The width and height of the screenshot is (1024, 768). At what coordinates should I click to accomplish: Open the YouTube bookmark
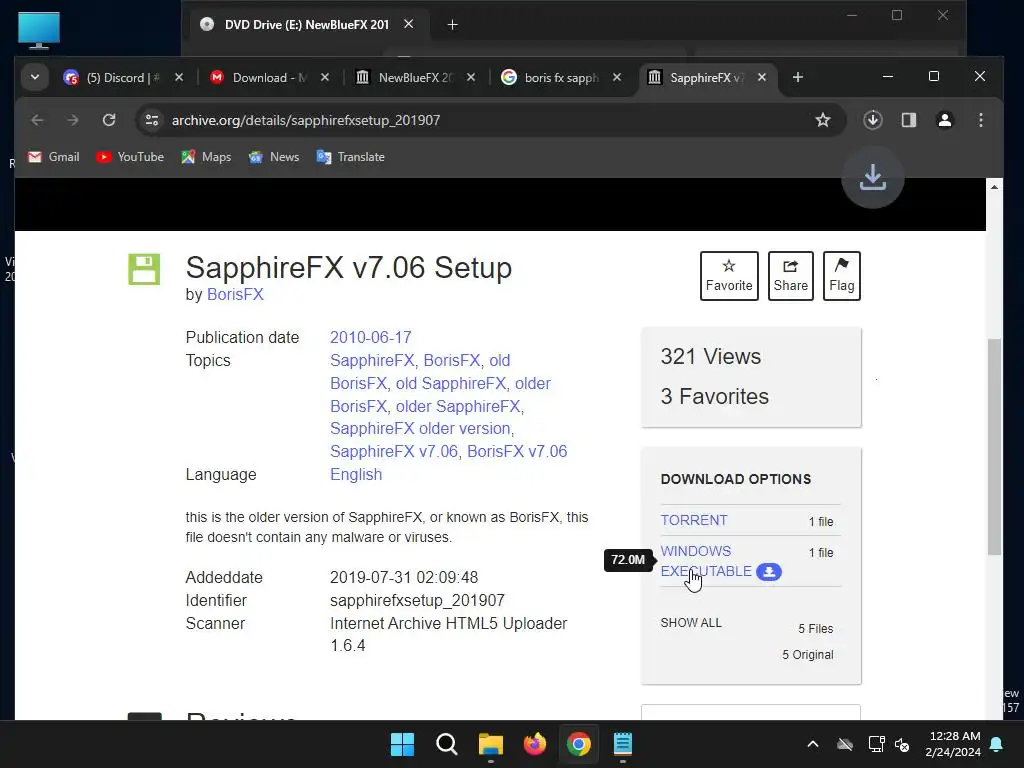point(130,157)
